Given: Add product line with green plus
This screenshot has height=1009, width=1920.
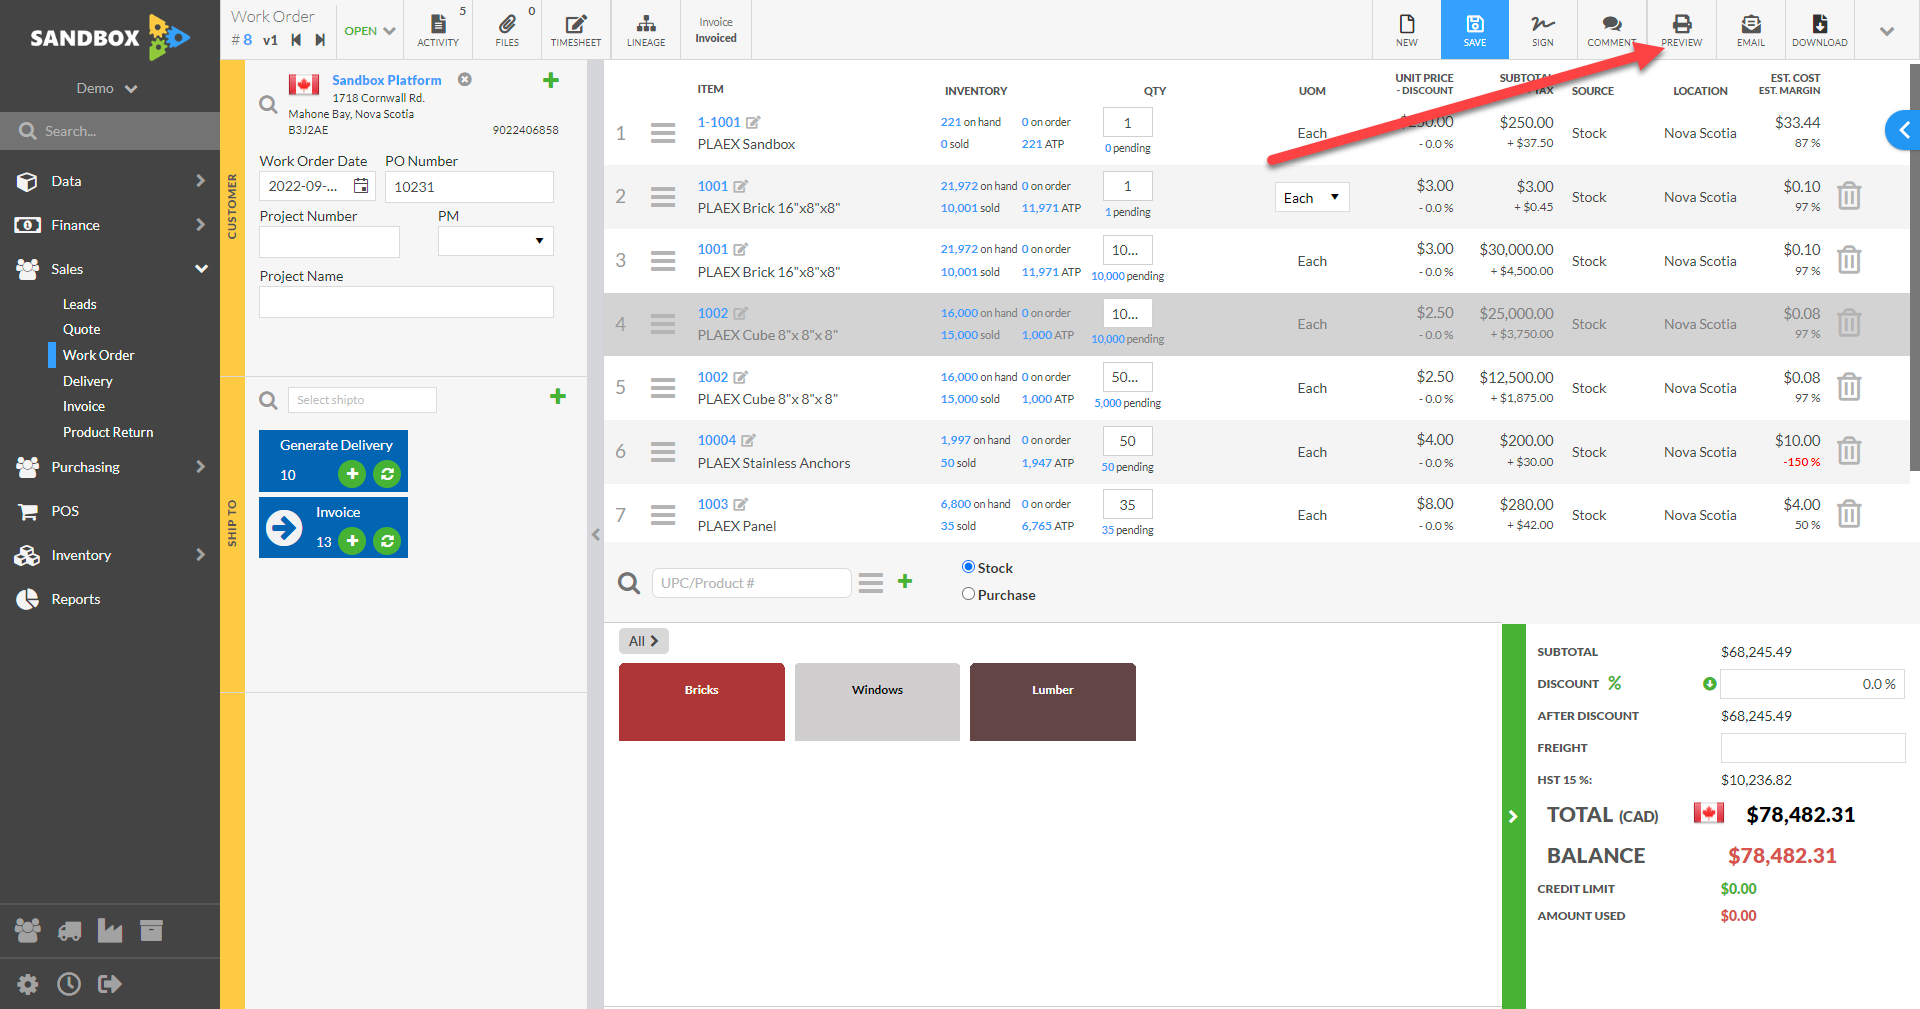Looking at the screenshot, I should pos(905,581).
